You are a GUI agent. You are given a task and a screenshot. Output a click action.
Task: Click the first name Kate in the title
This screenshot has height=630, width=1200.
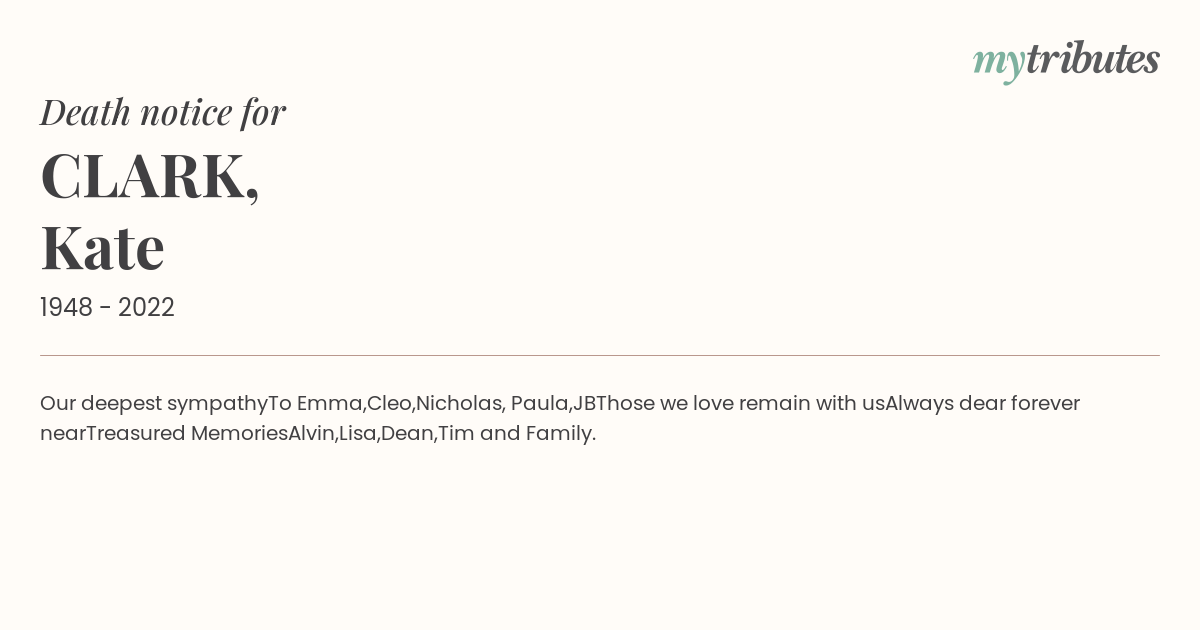tap(102, 248)
